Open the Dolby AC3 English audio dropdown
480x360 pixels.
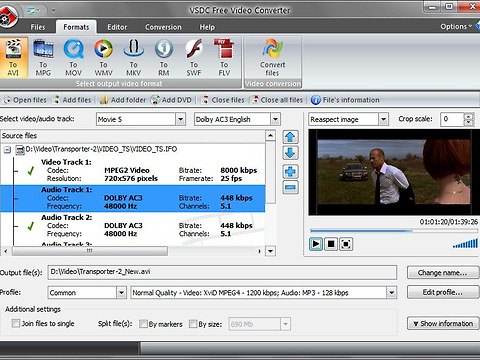tap(275, 119)
